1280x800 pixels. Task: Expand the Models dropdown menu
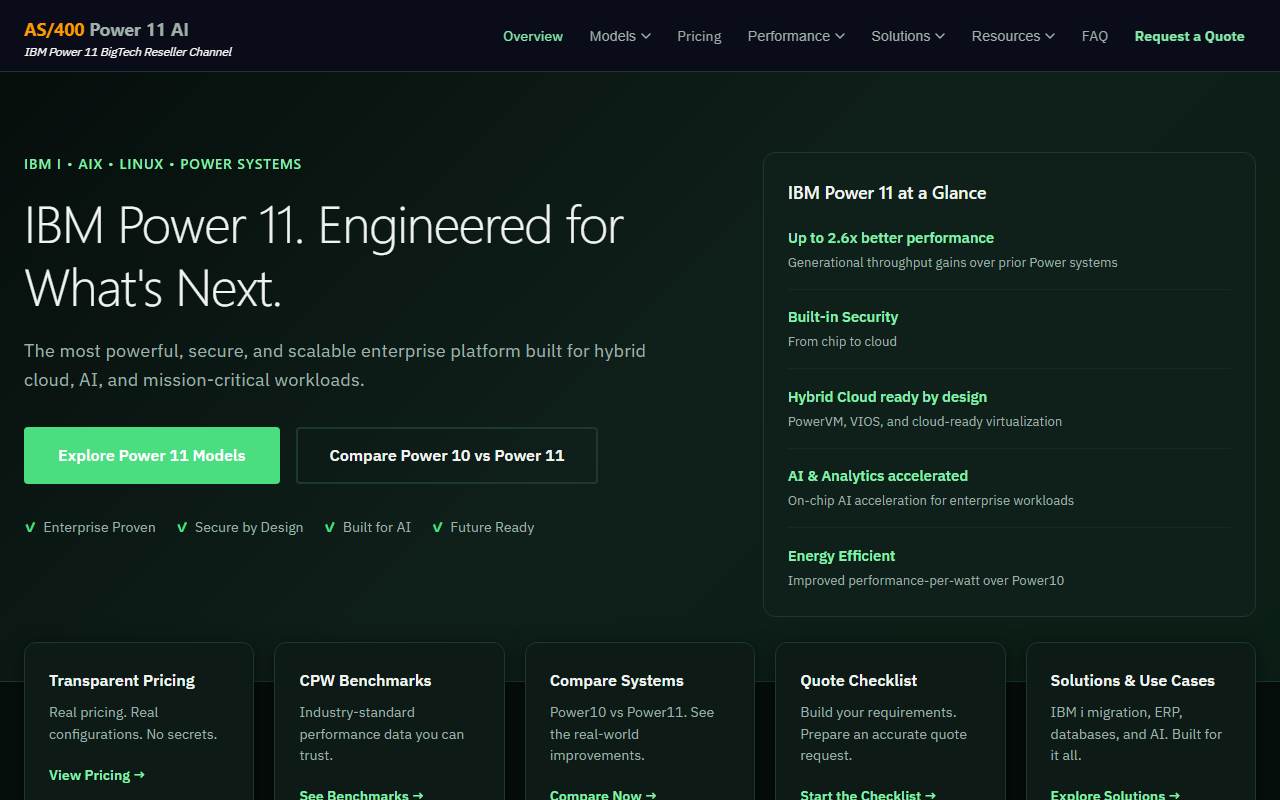(620, 36)
